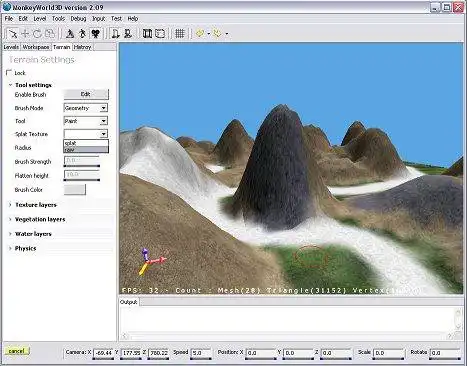Select the rotate tool
The height and width of the screenshot is (366, 467).
[x=37, y=33]
